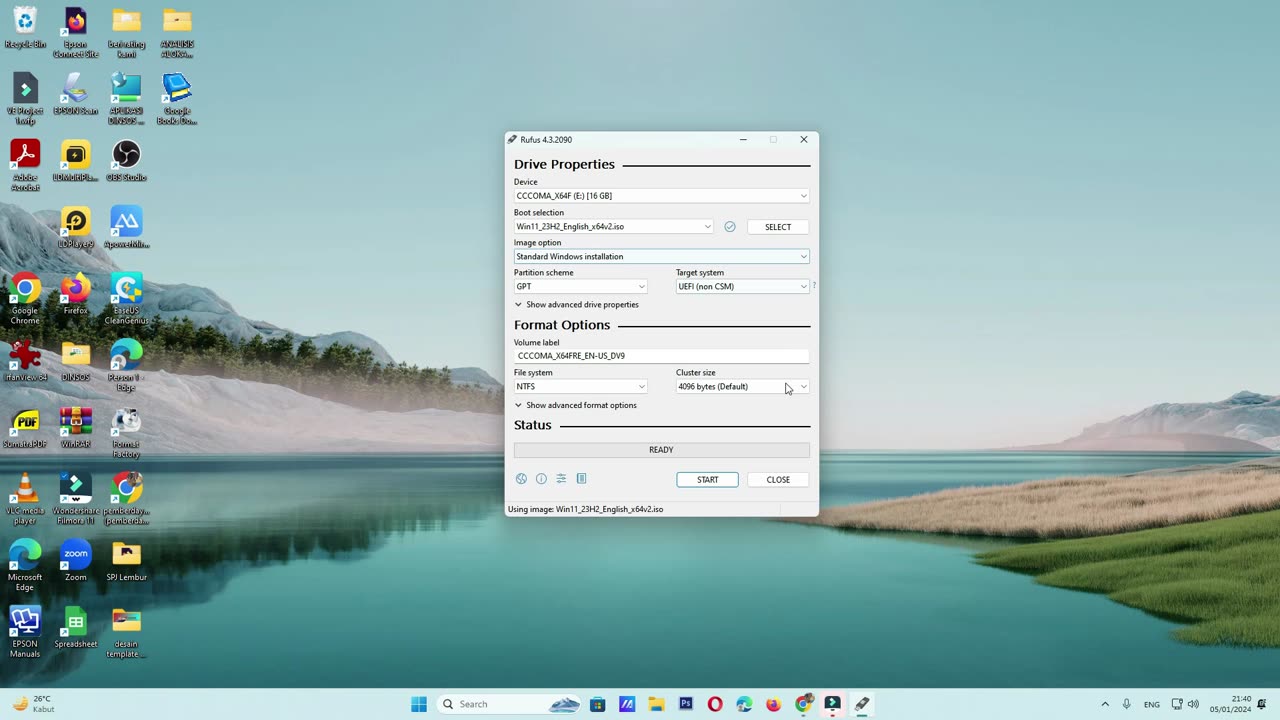1280x720 pixels.
Task: Open Google Chrome desktop shortcut
Action: click(x=25, y=299)
